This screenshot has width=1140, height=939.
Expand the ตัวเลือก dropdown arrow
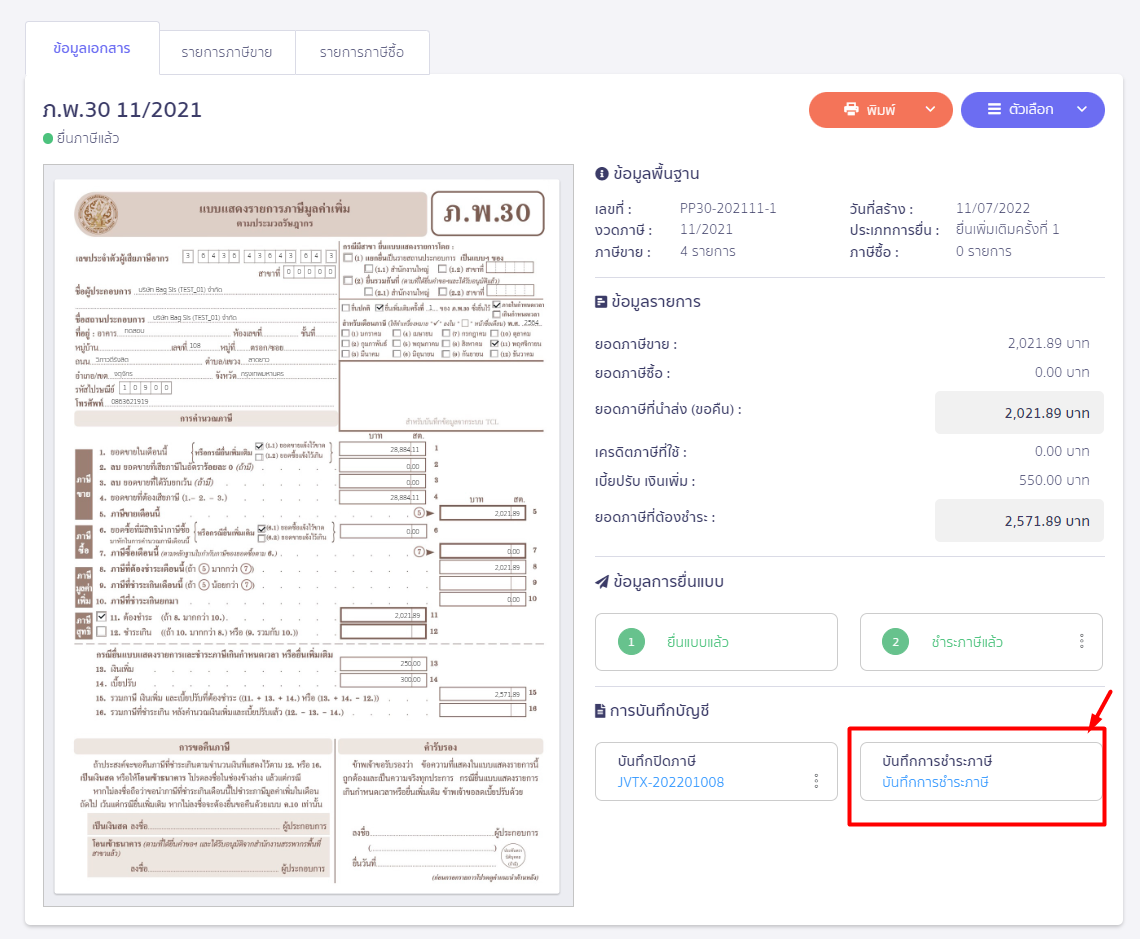point(1081,110)
